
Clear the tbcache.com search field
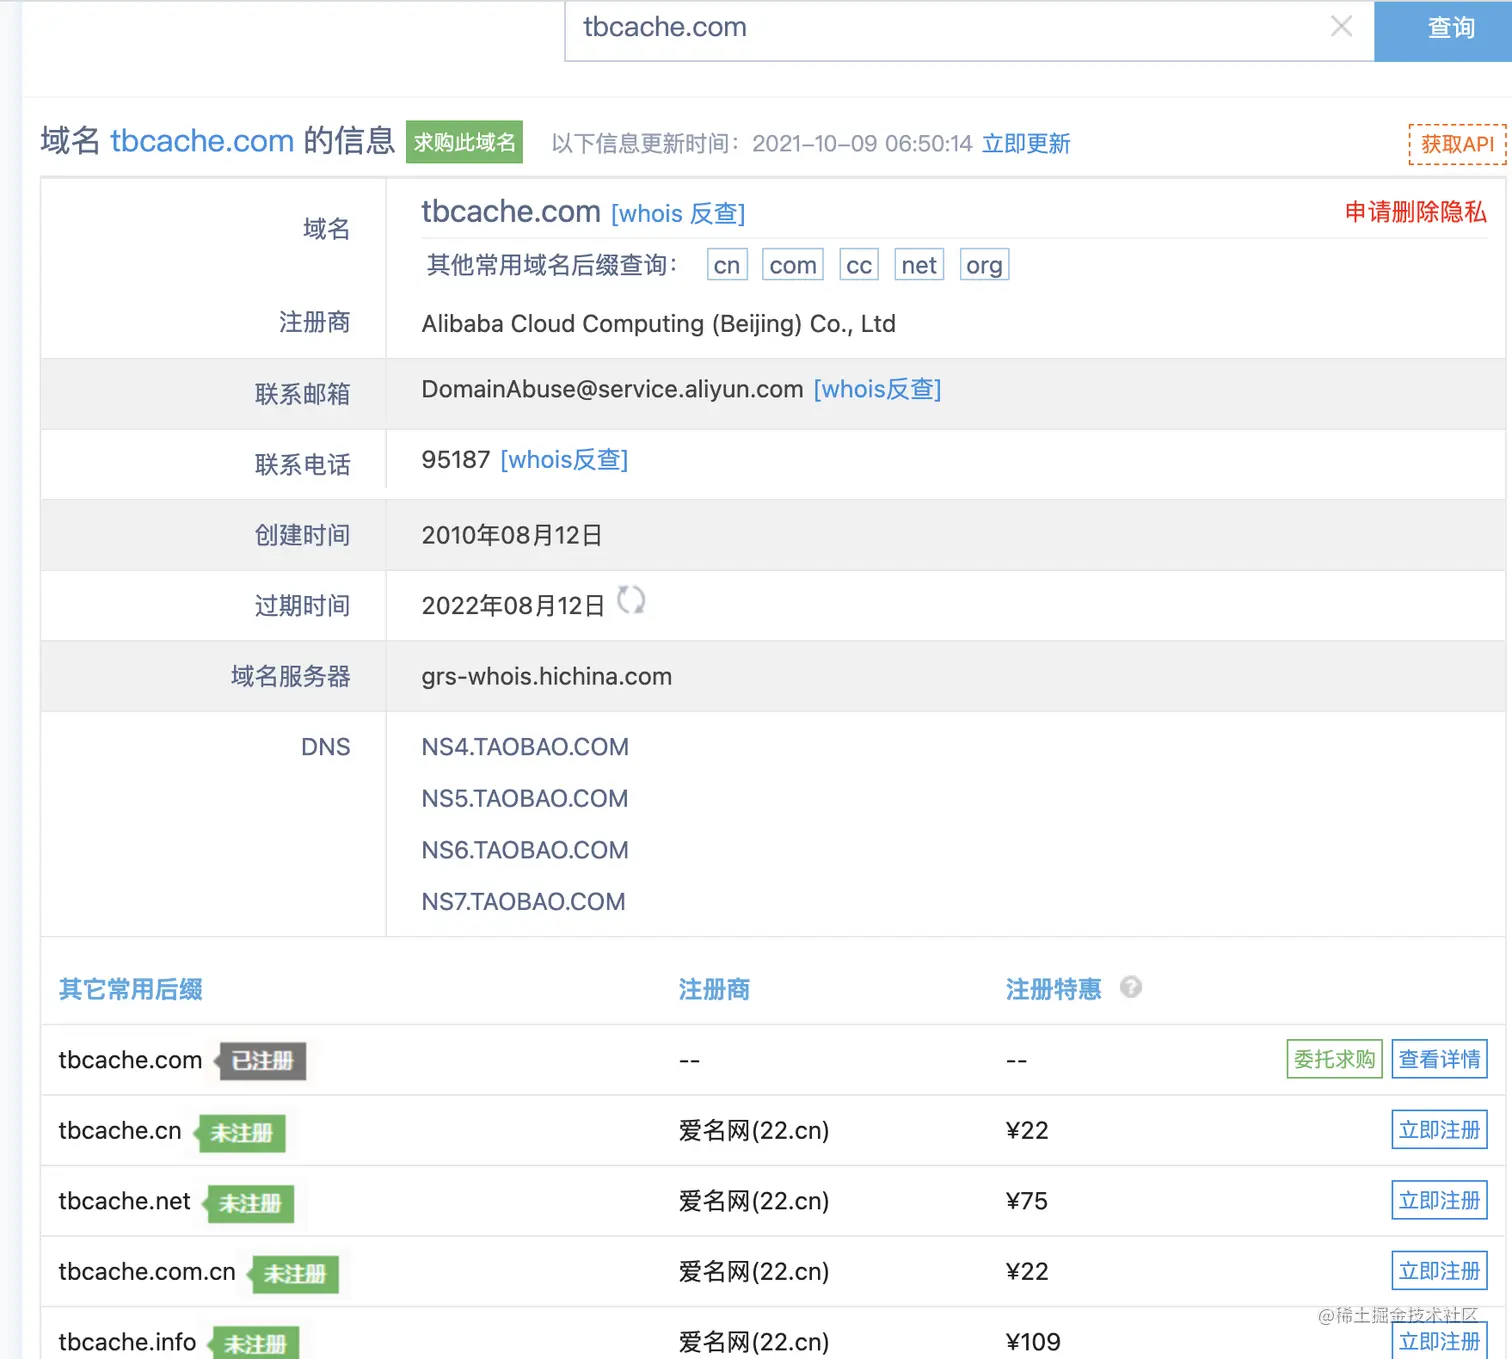[1341, 27]
